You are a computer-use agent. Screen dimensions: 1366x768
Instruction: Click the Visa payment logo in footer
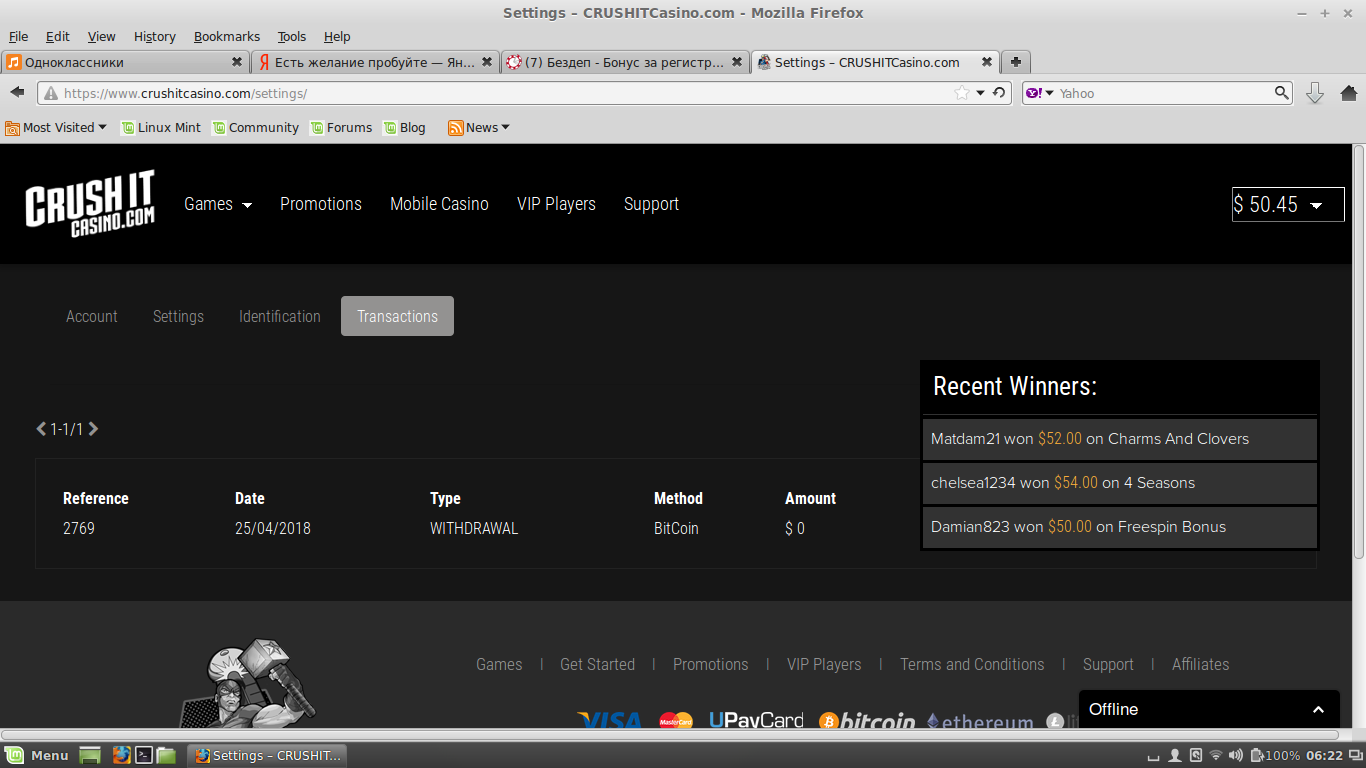(x=610, y=720)
